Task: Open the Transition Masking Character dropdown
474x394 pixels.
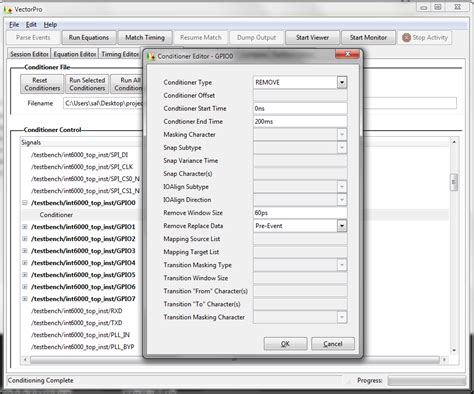Action: pyautogui.click(x=342, y=317)
